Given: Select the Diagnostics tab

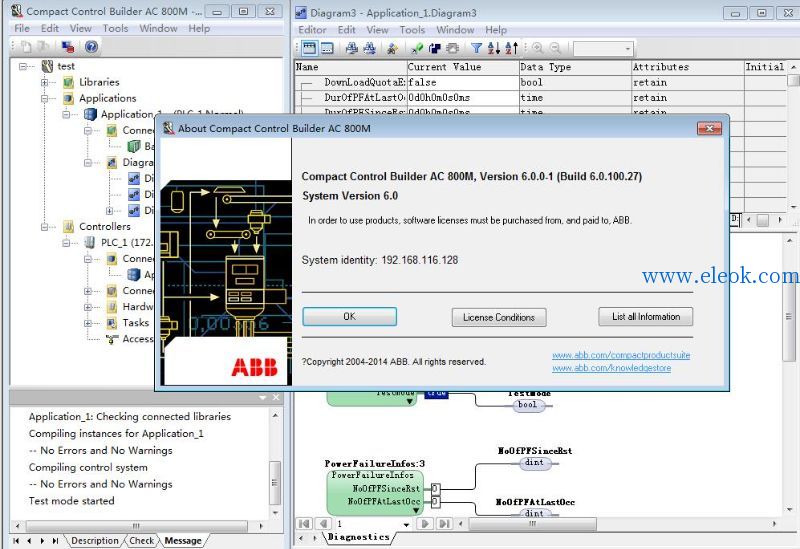Looking at the screenshot, I should [358, 537].
